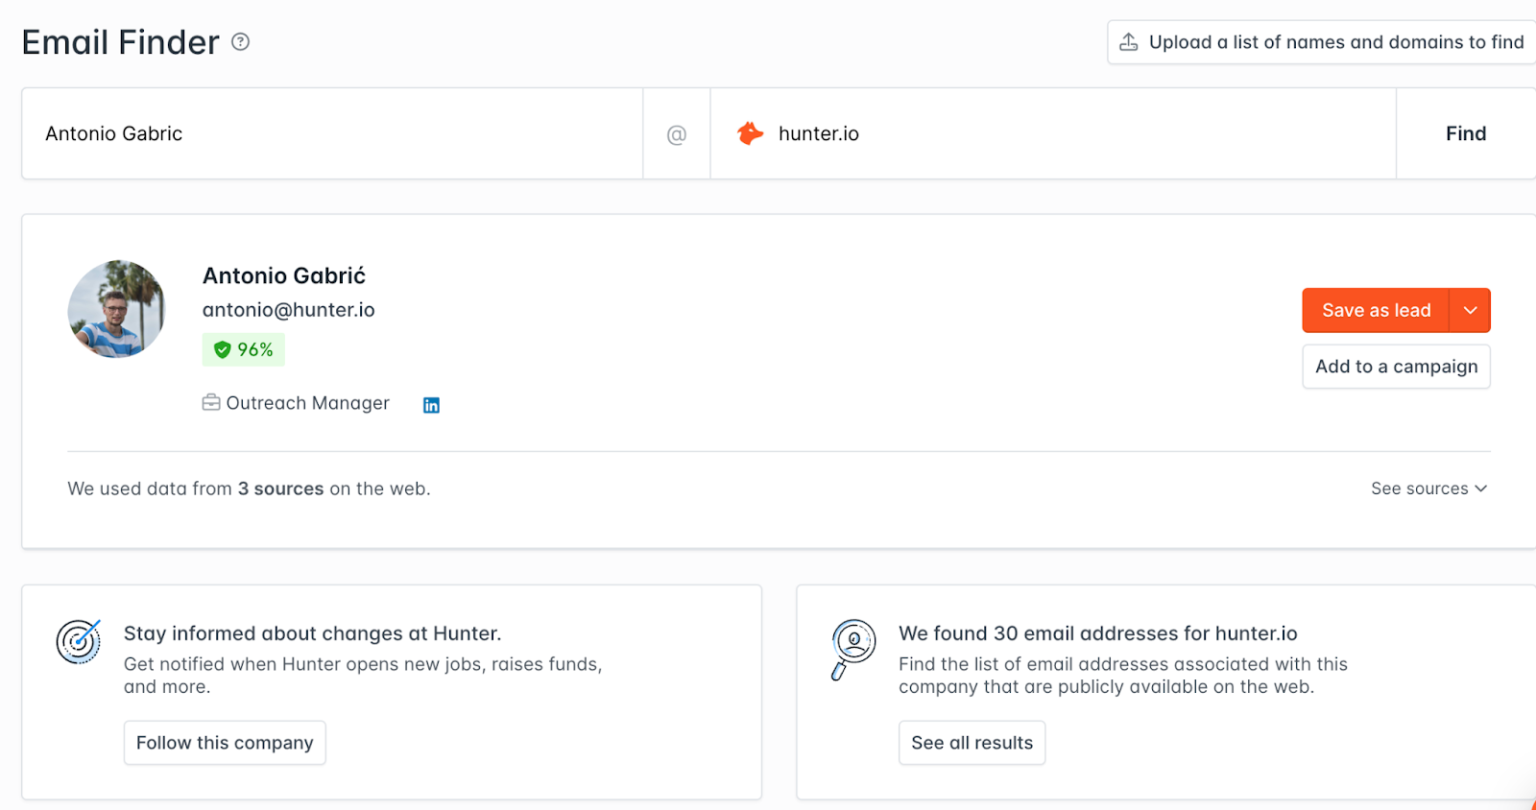
Task: Open the Email Finder help question mark
Action: [240, 42]
